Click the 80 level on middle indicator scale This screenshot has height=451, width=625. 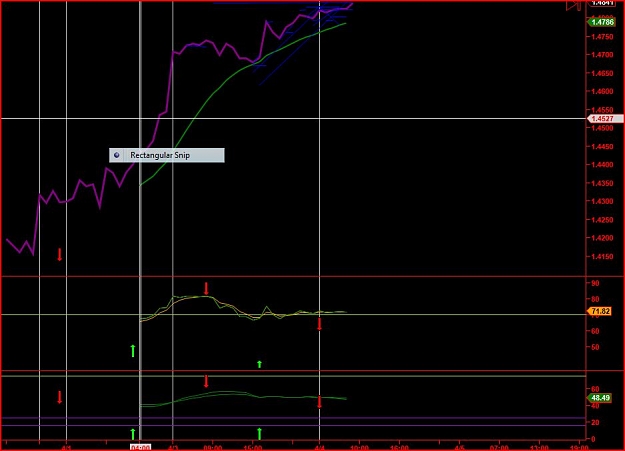595,299
